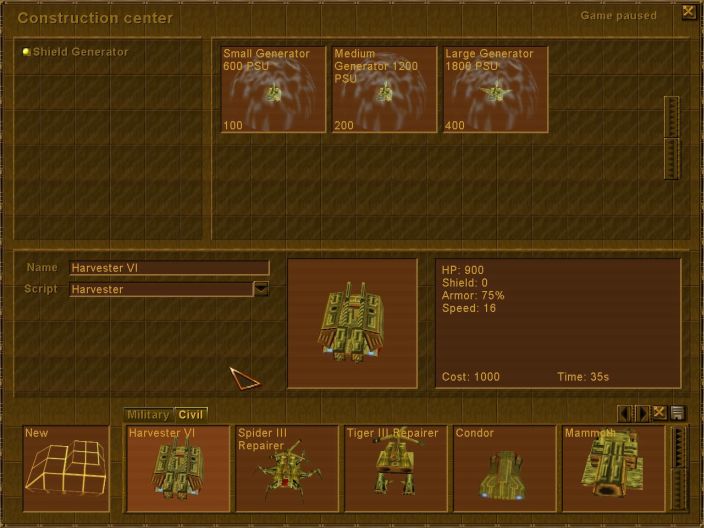Select the Condor unit card
704x528 pixels.
coord(505,468)
